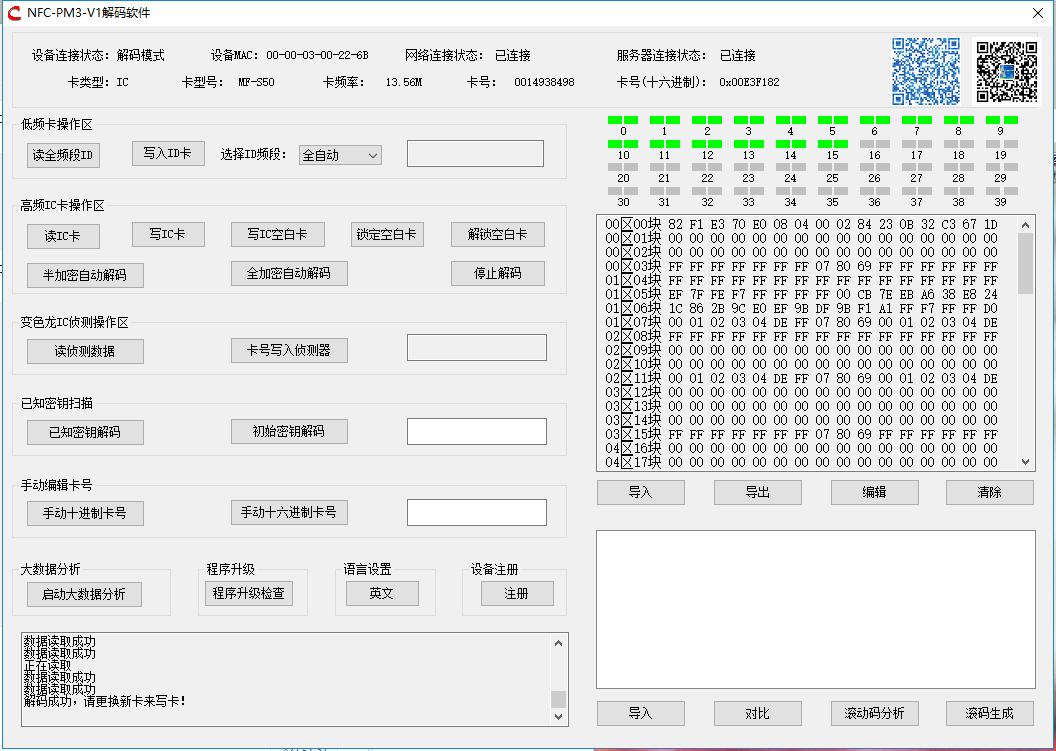Click the red C logo icon

[x=14, y=14]
